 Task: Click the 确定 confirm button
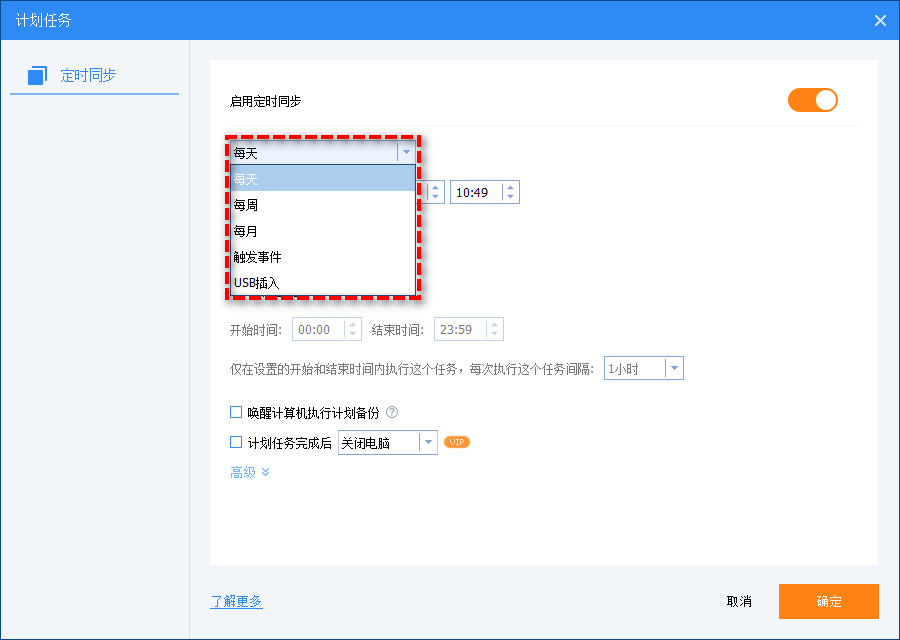[x=828, y=601]
